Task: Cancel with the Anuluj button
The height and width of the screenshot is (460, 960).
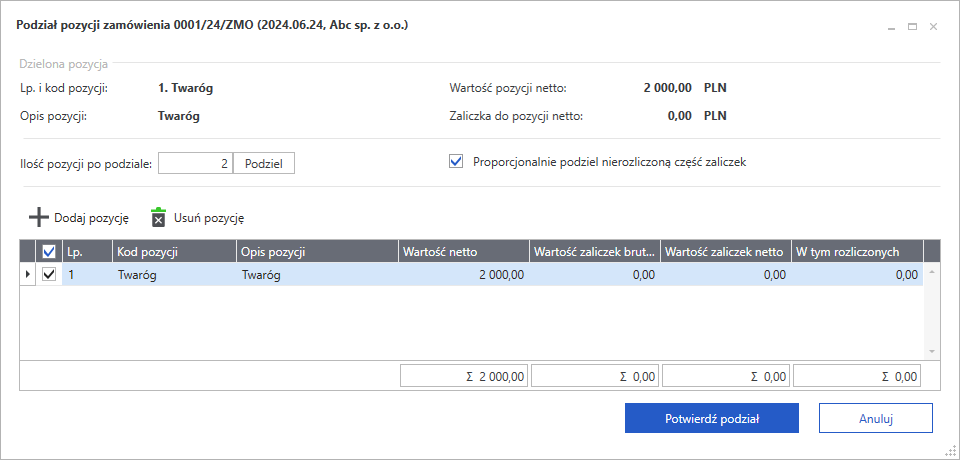Action: (875, 418)
